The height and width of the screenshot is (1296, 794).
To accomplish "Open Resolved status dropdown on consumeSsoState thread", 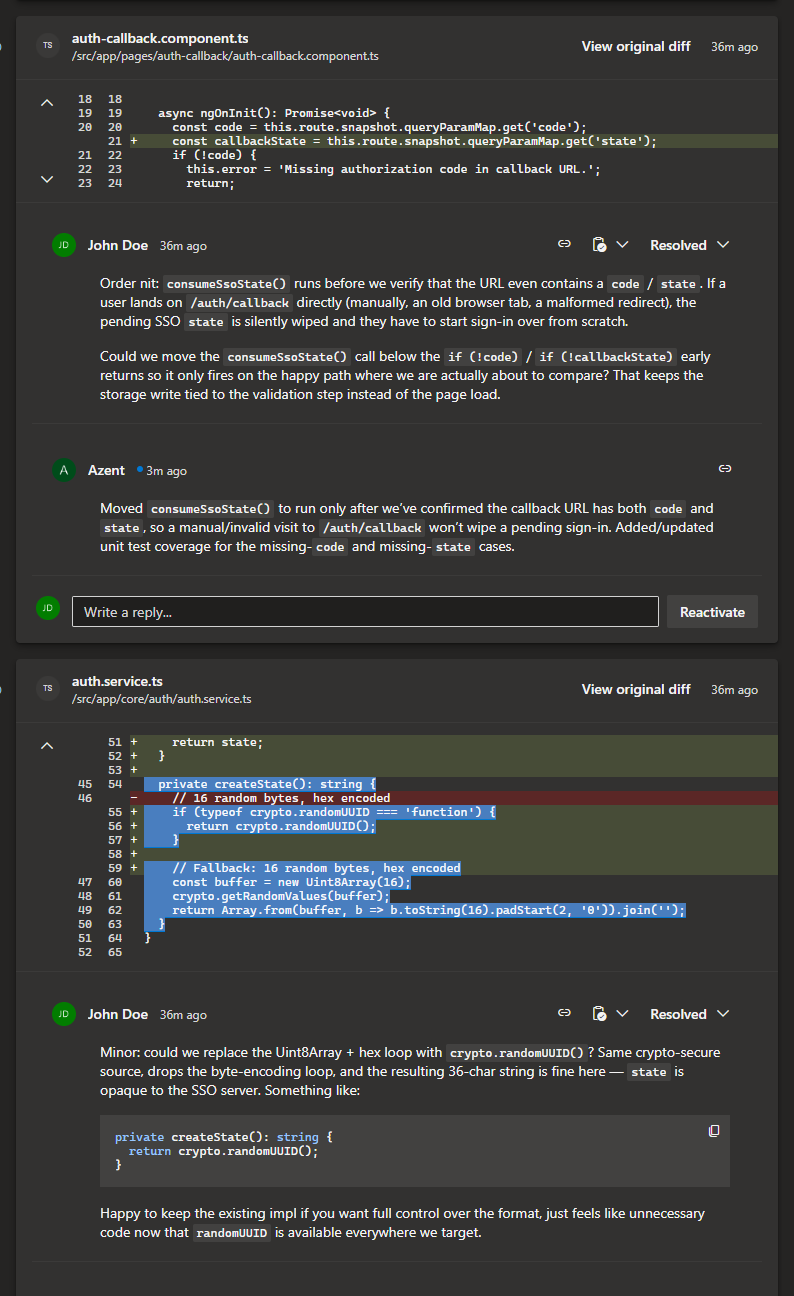I will coord(690,245).
